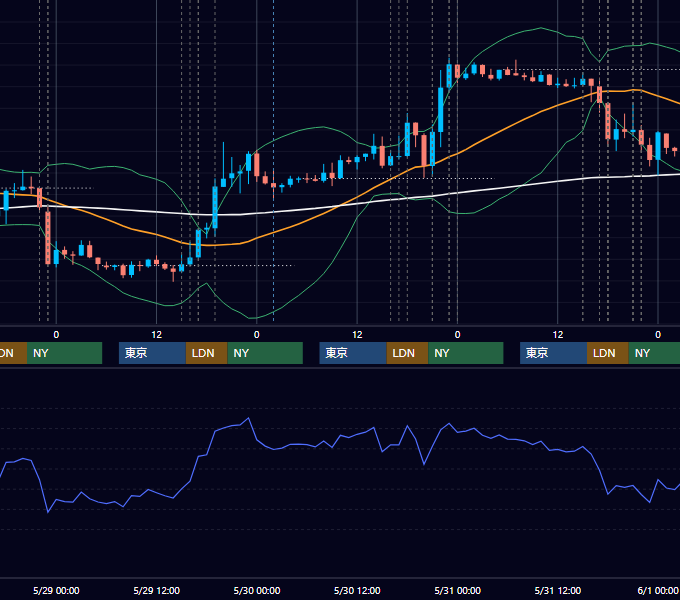680x600 pixels.
Task: Click the hour label 12 above 5/29 12:00
Action: click(157, 335)
